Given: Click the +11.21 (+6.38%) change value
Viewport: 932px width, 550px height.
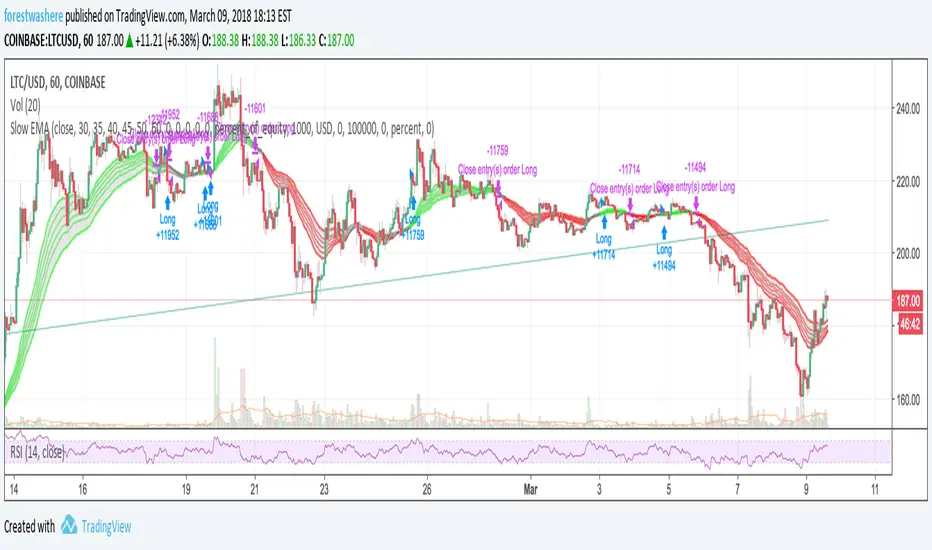Looking at the screenshot, I should click(166, 40).
